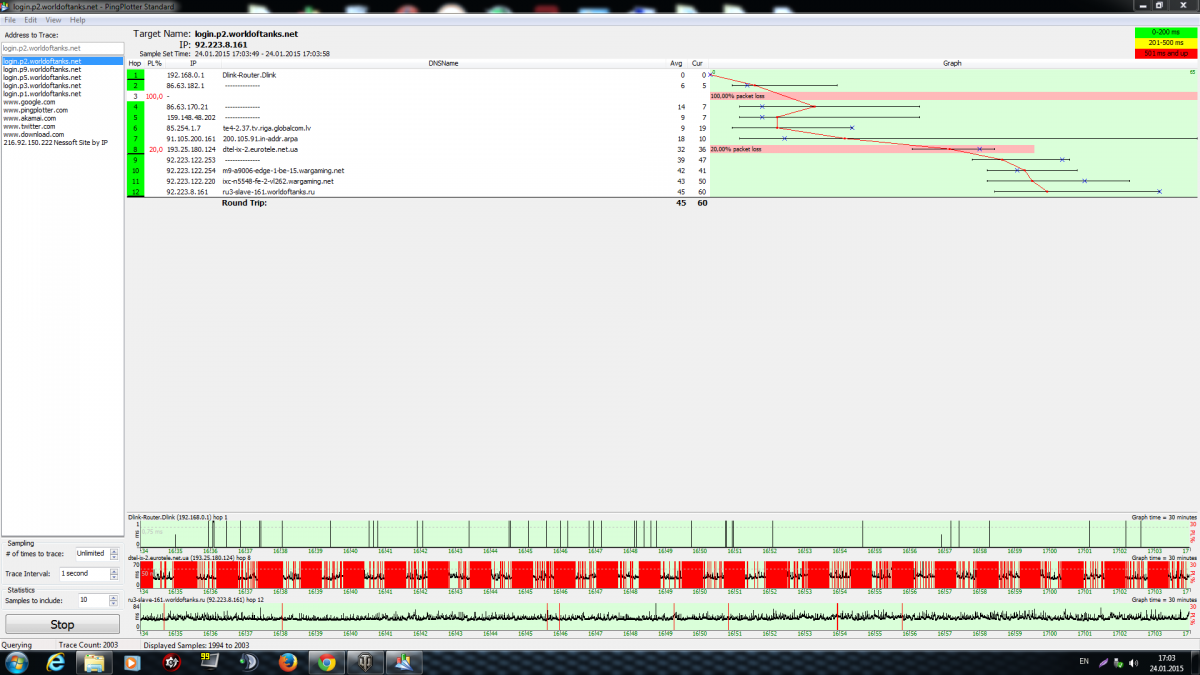This screenshot has height=675, width=1200.
Task: Open the View menu
Action: tap(53, 20)
